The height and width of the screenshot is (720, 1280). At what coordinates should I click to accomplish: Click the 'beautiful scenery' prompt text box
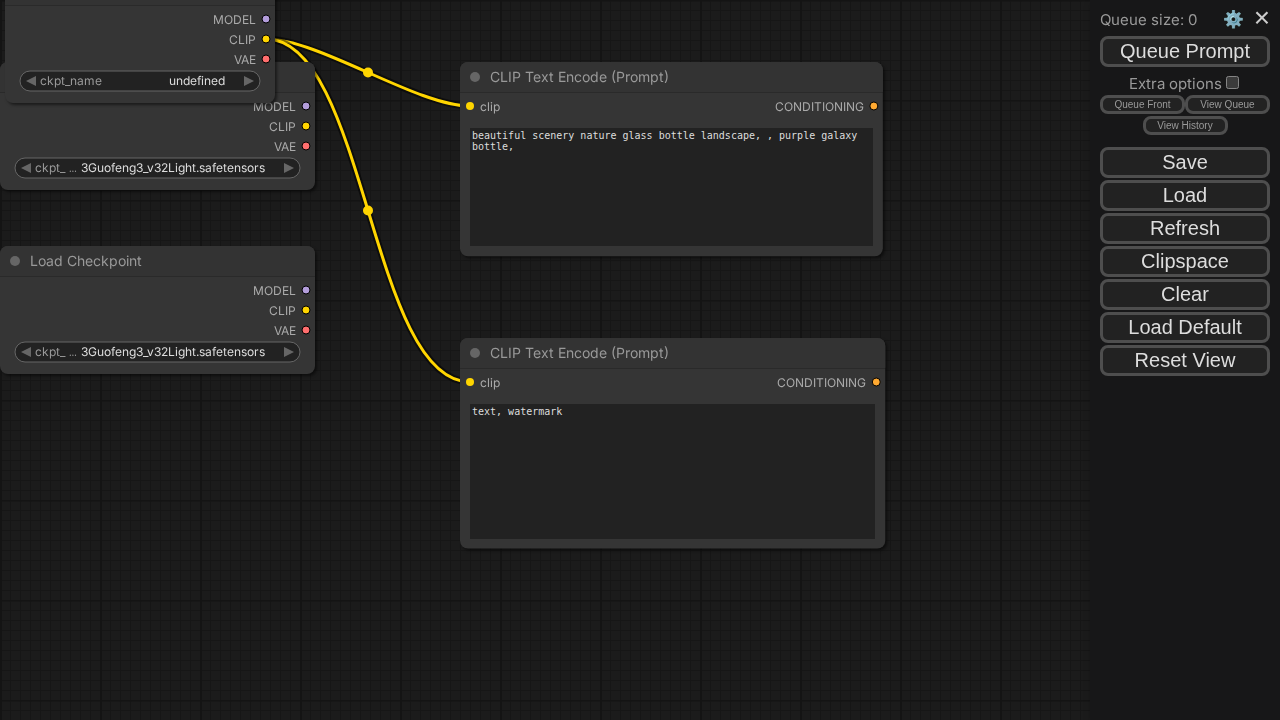pos(671,186)
